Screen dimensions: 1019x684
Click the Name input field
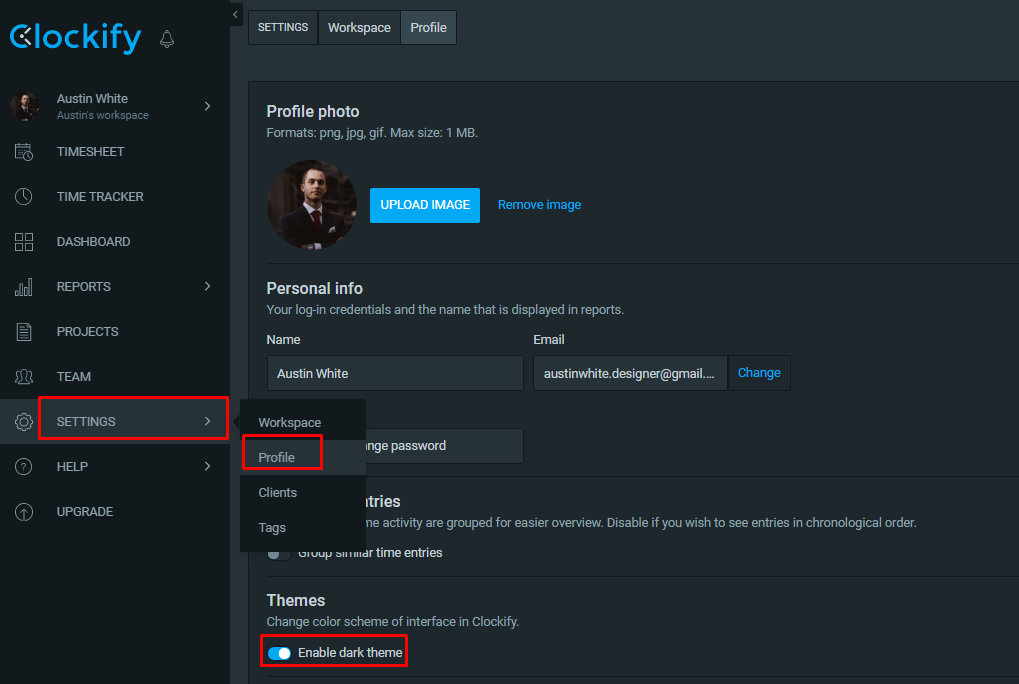(x=395, y=373)
